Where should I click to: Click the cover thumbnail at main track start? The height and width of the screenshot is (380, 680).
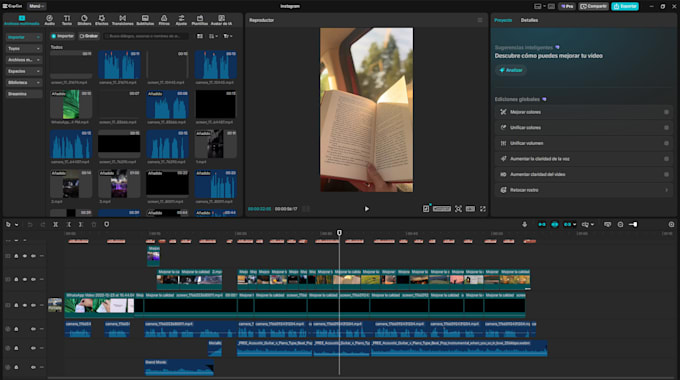point(55,305)
